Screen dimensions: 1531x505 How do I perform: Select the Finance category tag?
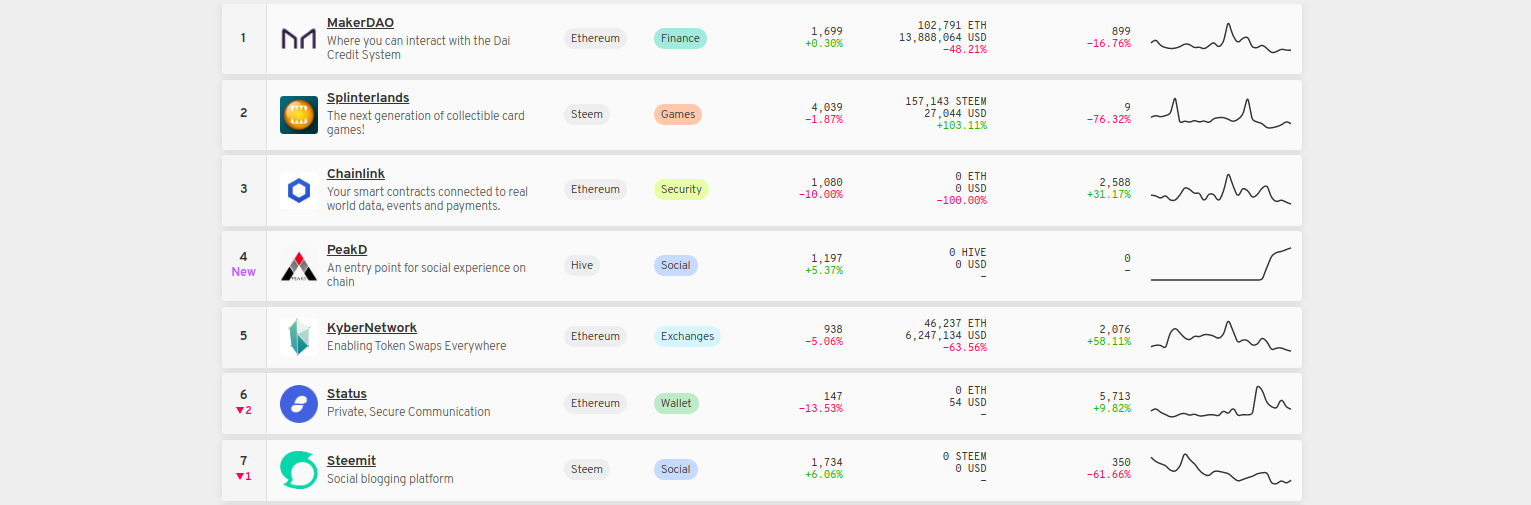(680, 39)
